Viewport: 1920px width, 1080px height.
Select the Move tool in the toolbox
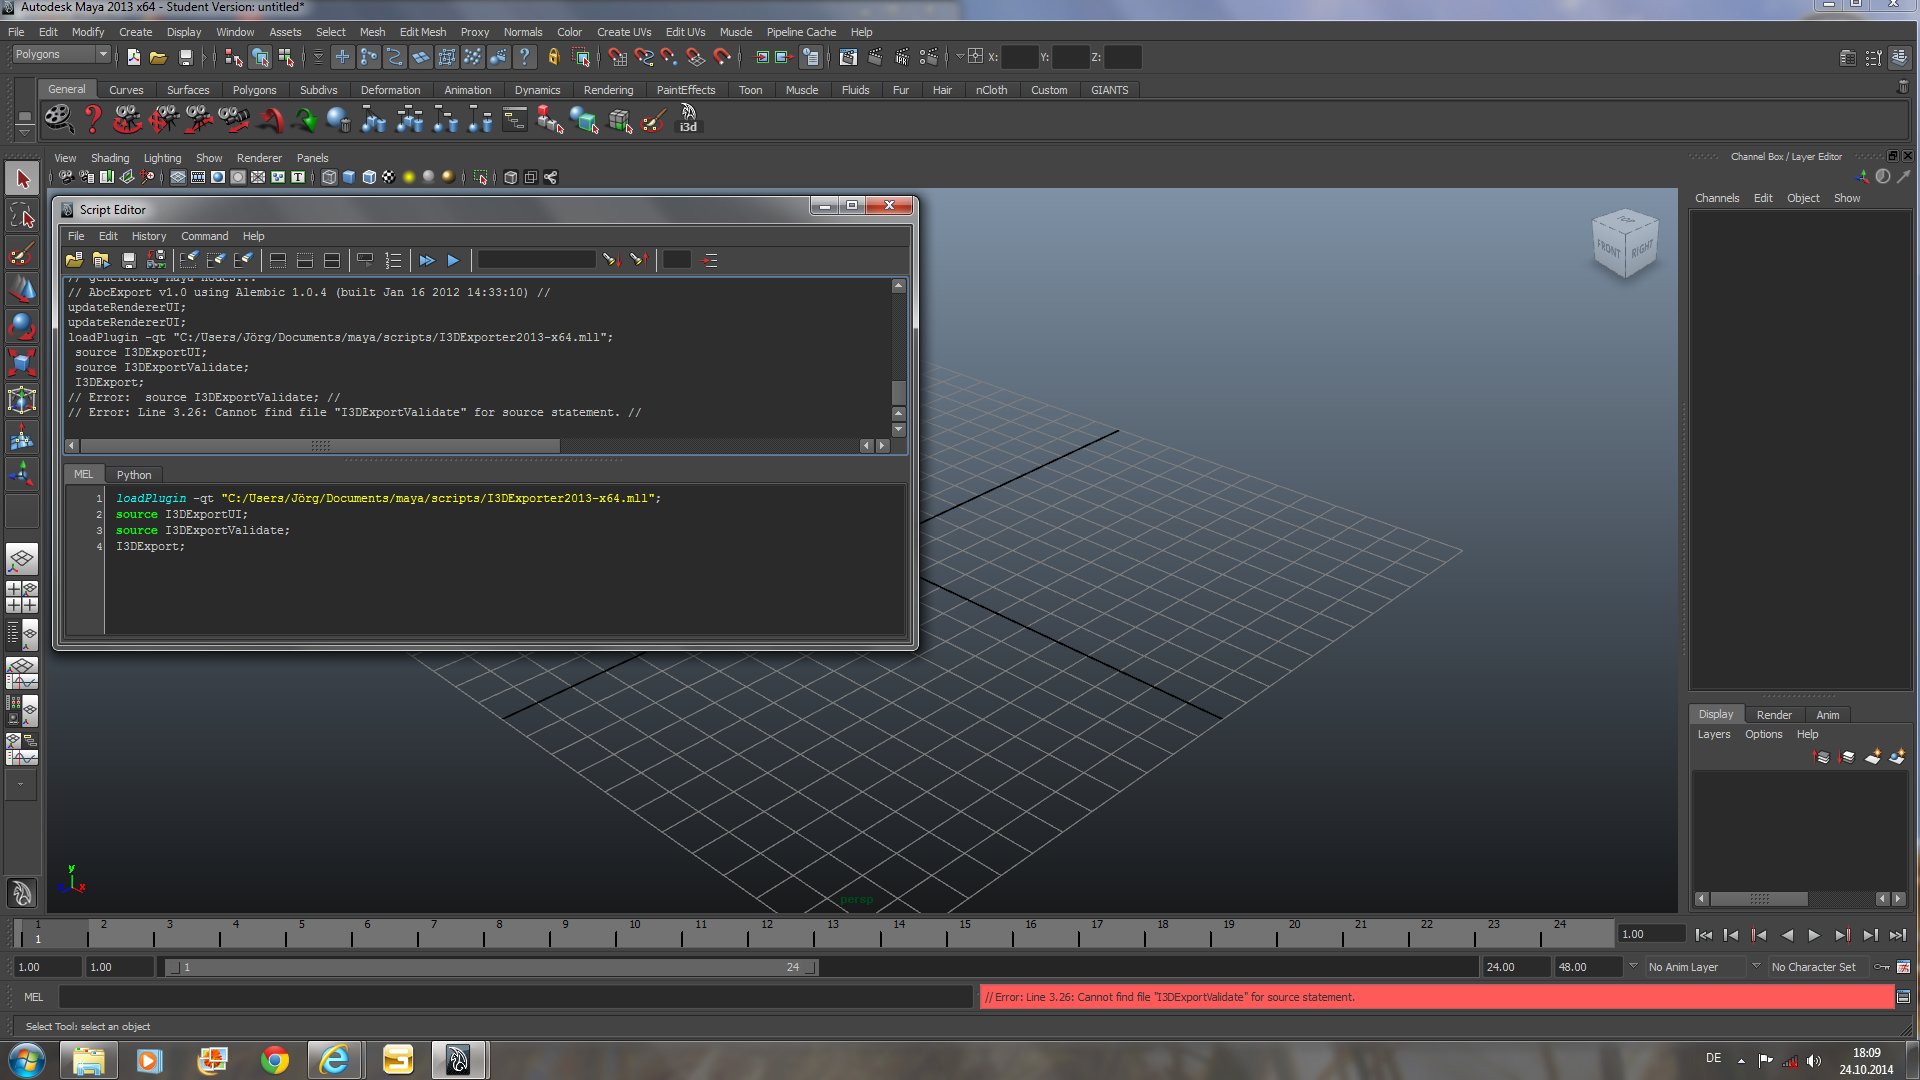22,289
